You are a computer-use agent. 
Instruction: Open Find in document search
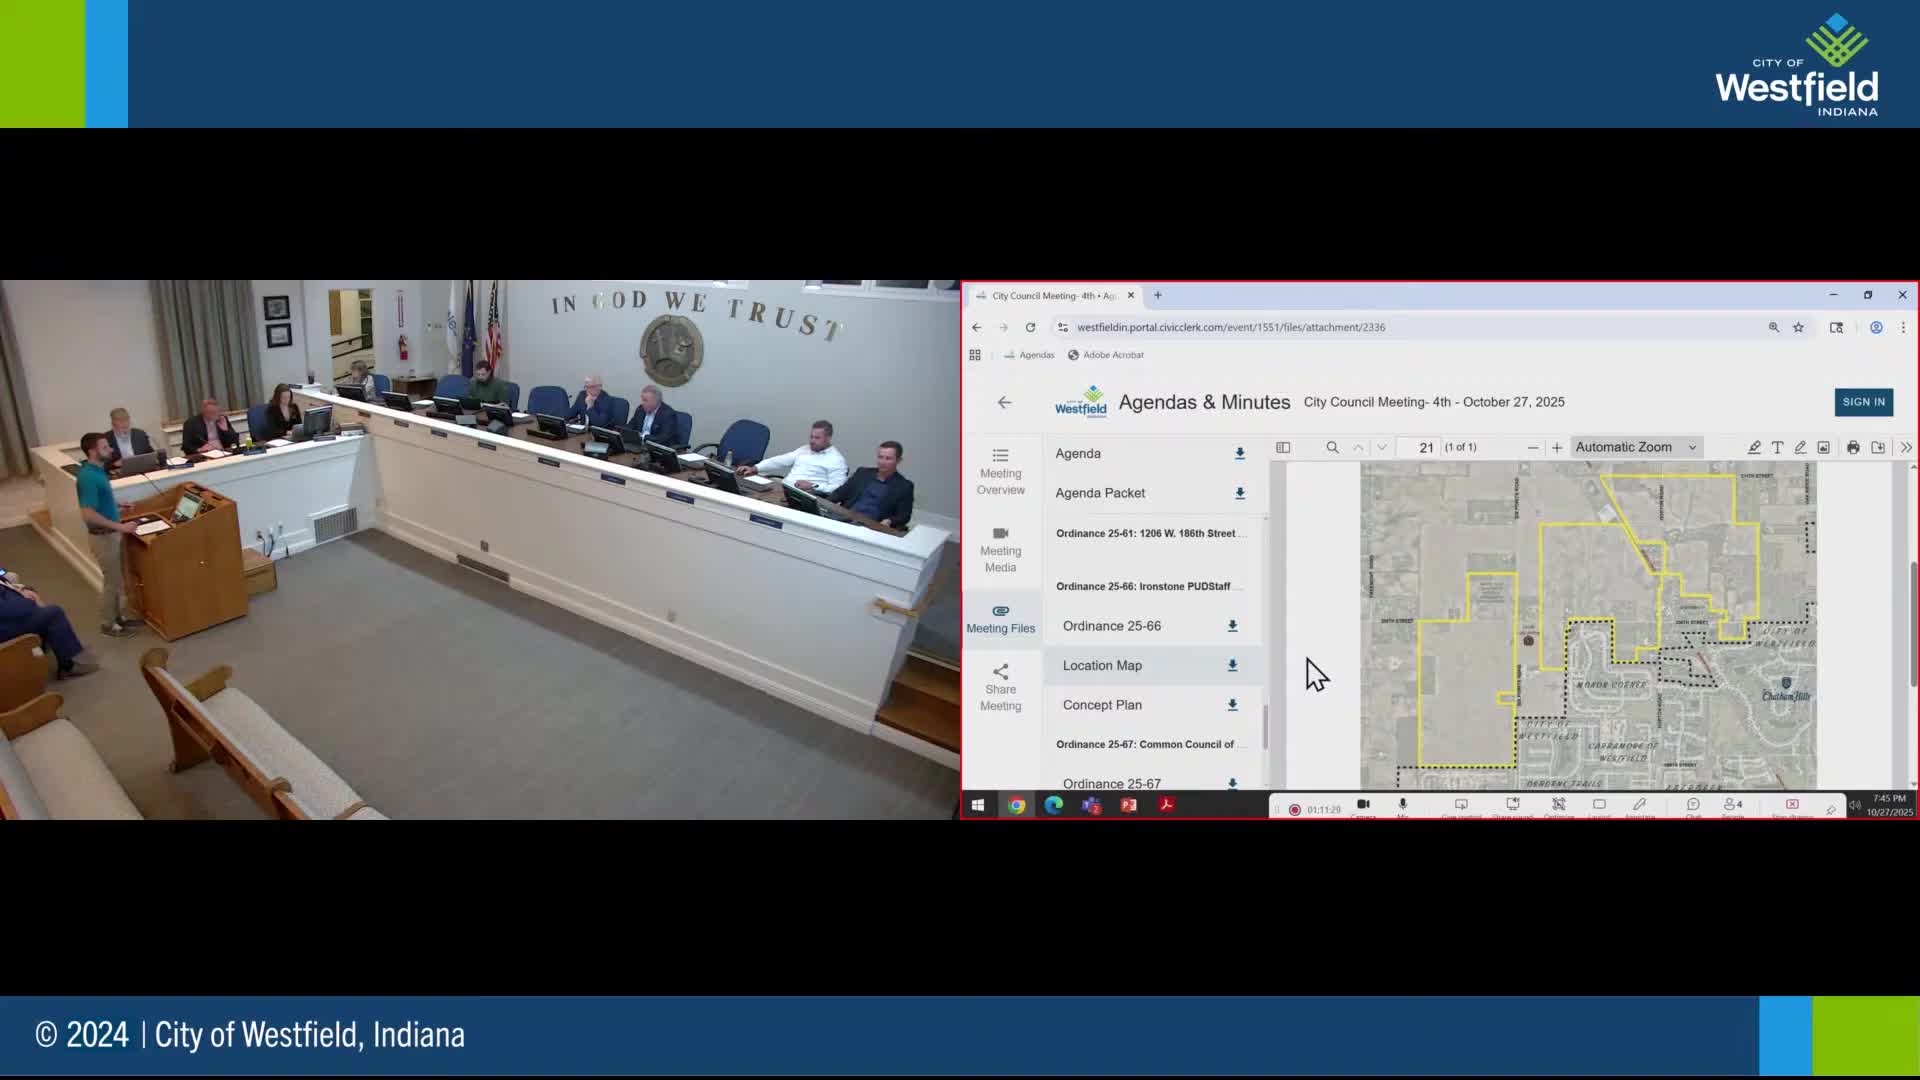tap(1332, 447)
